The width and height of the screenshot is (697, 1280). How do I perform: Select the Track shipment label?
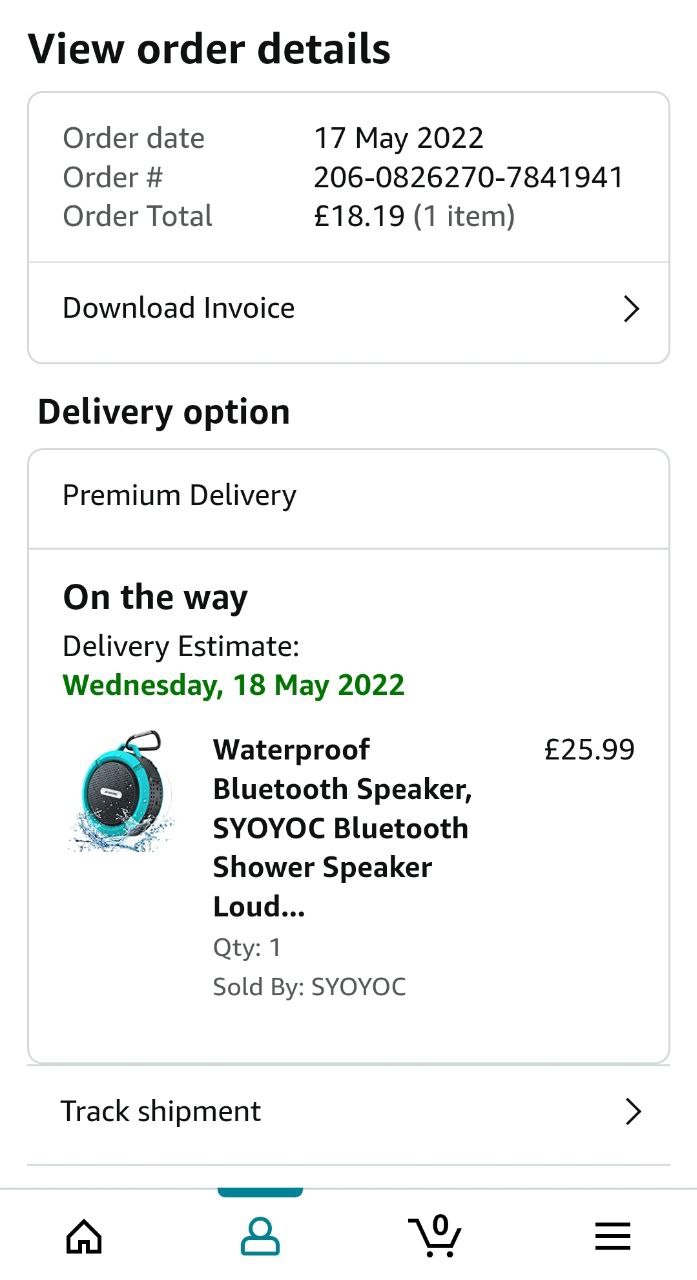pos(161,1111)
